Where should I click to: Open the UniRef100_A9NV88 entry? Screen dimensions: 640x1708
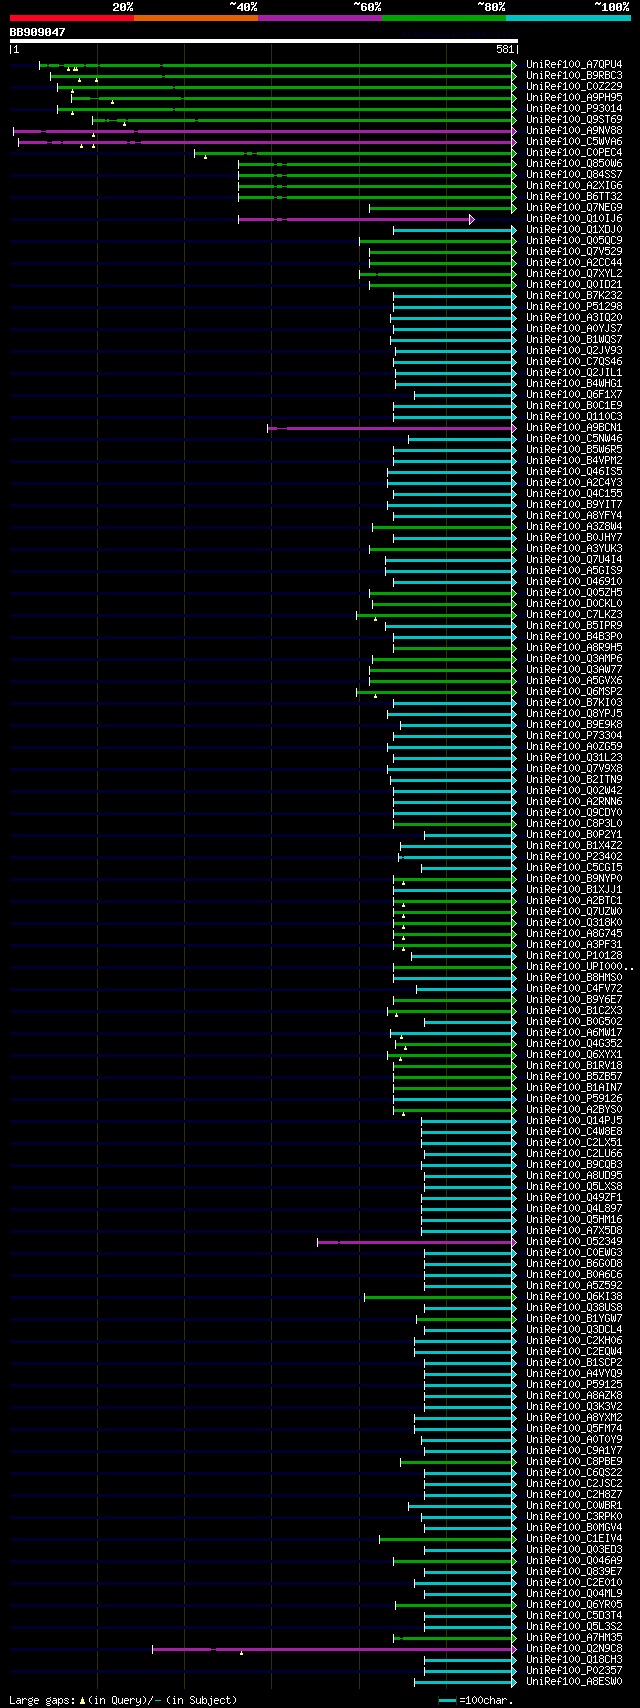[574, 131]
